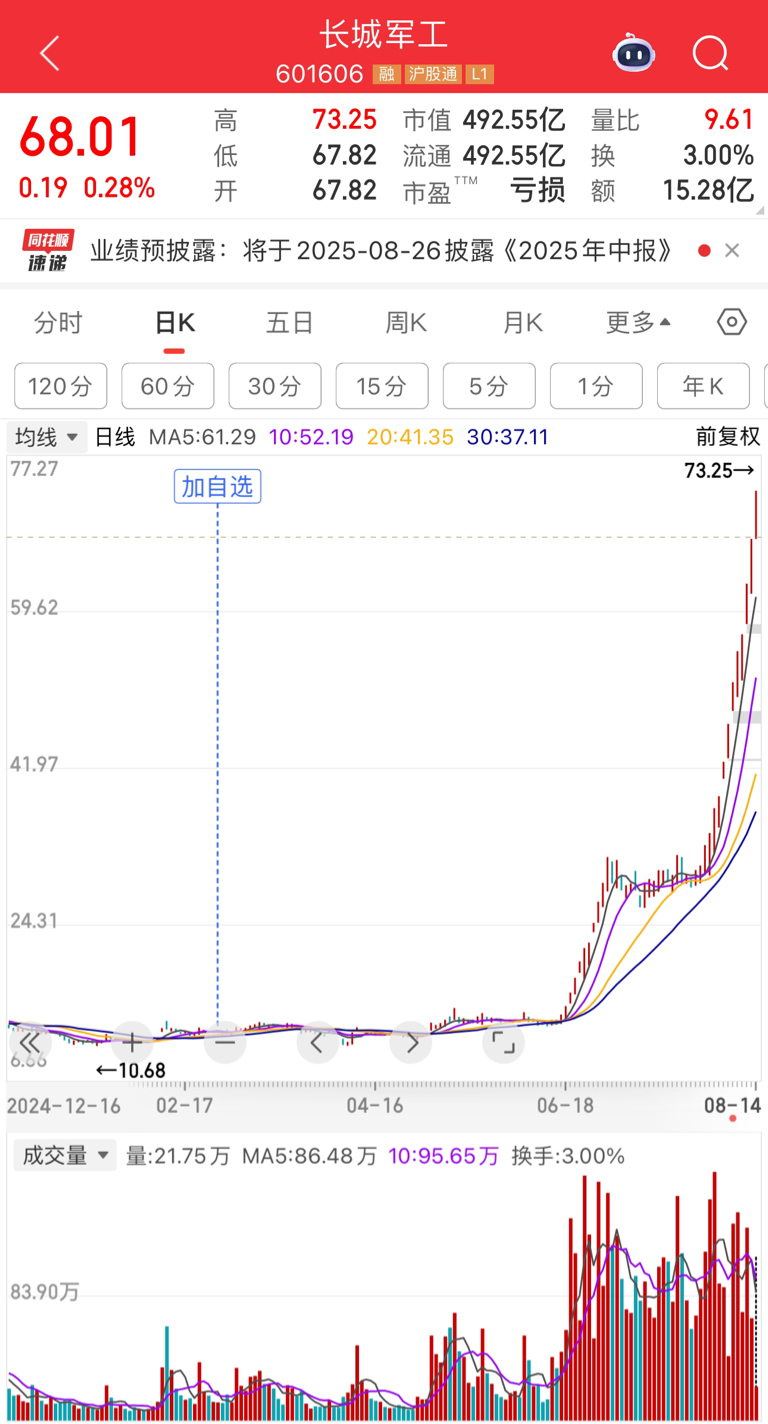Tap the 加自选 label
Viewport: 768px width, 1424px height.
(217, 487)
